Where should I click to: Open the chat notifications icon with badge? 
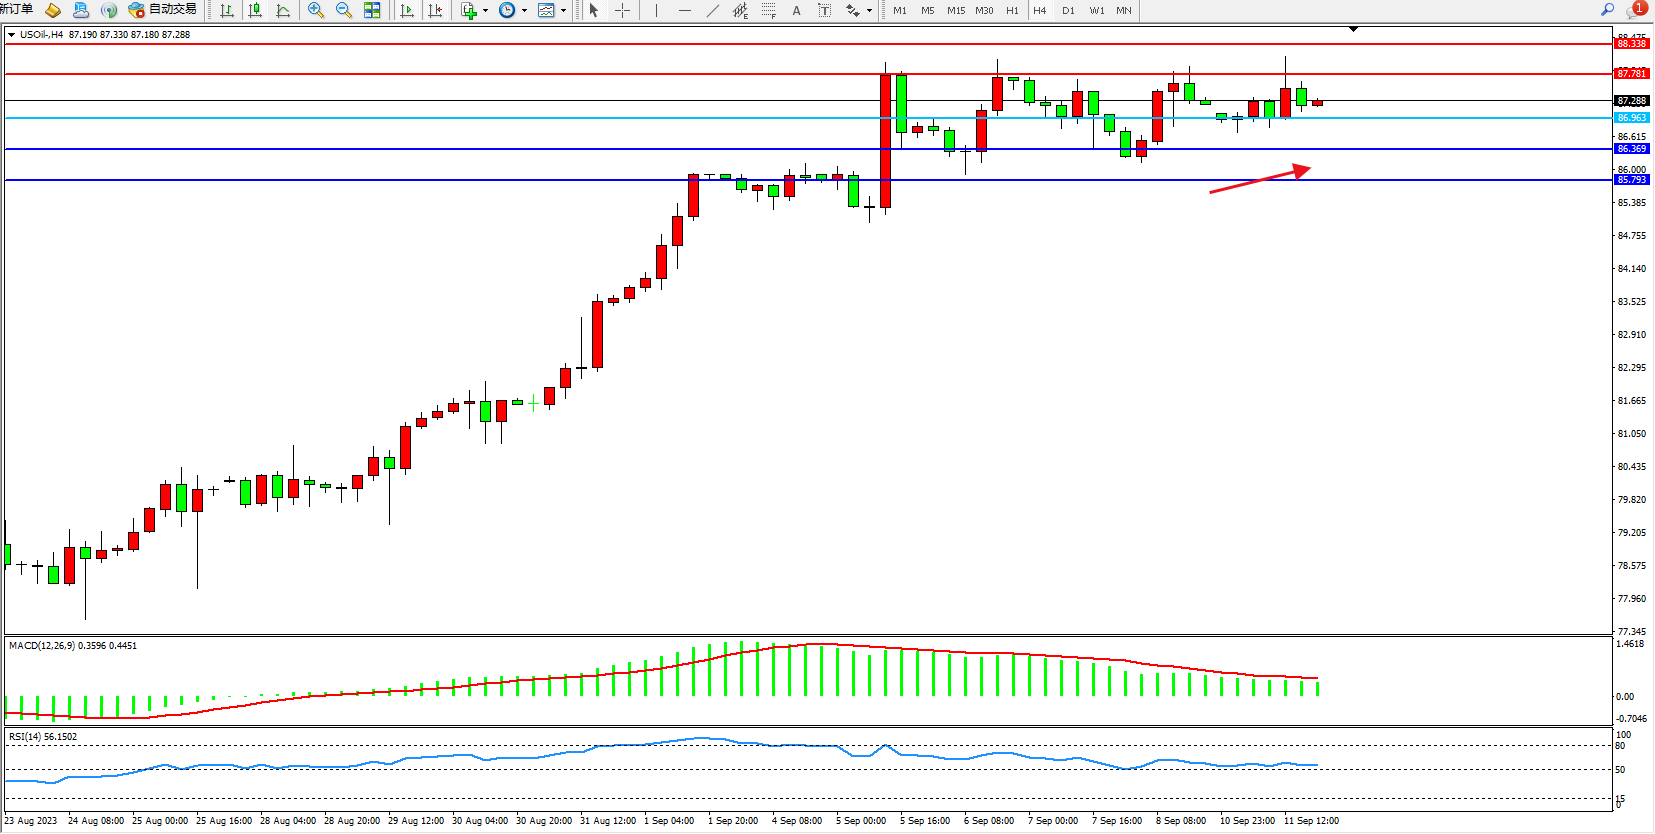click(x=1636, y=9)
